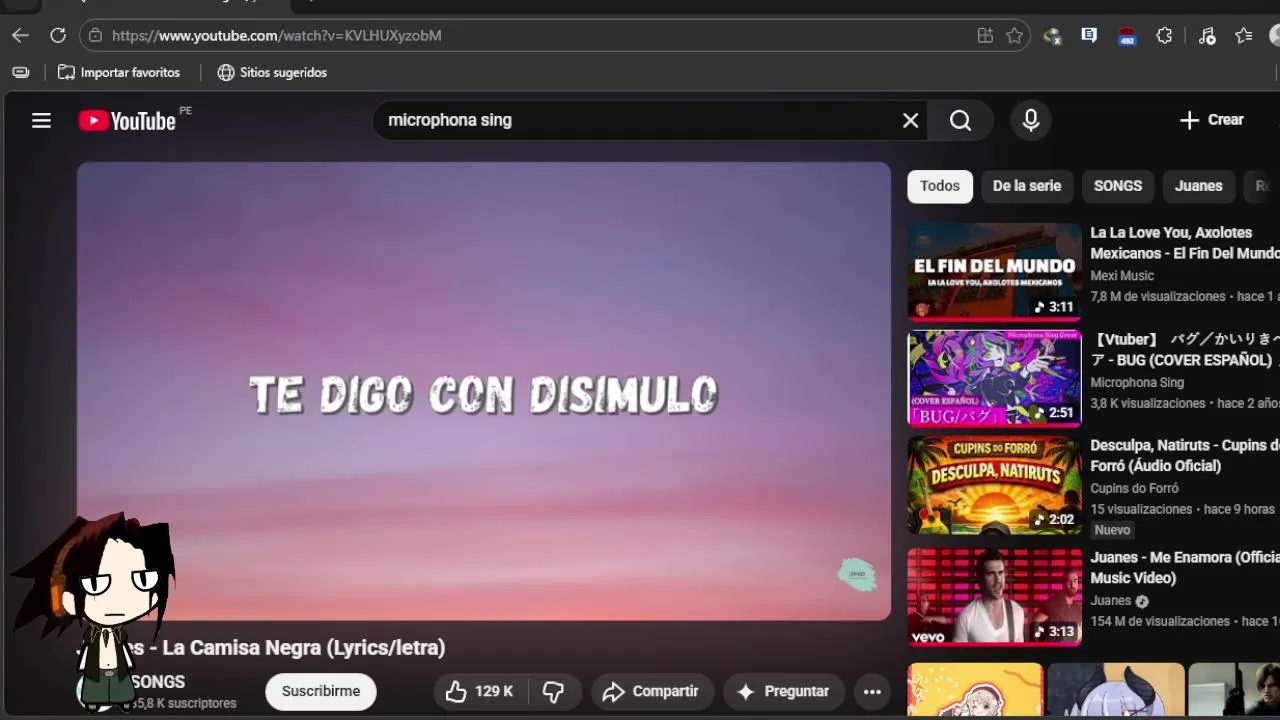
Task: Select the Juanes filter chip
Action: coord(1198,186)
